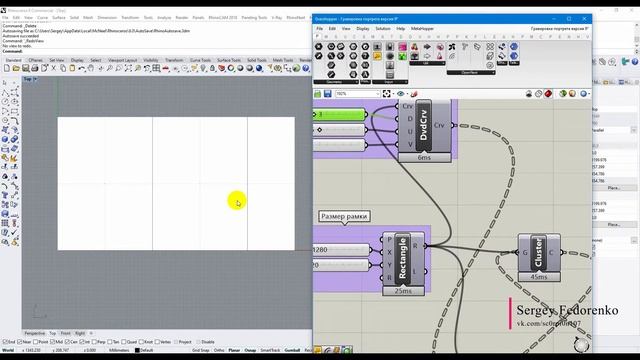
Task: Click the Cluster component
Action: point(539,257)
